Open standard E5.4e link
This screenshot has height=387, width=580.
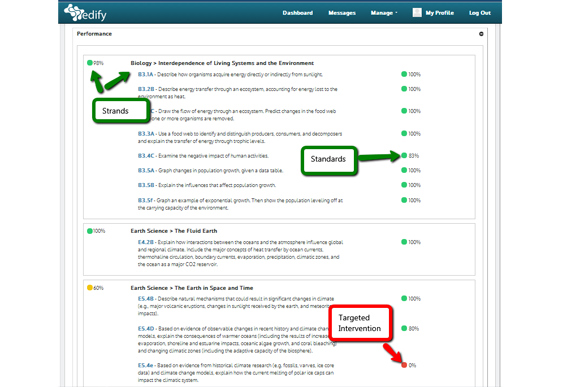point(145,365)
